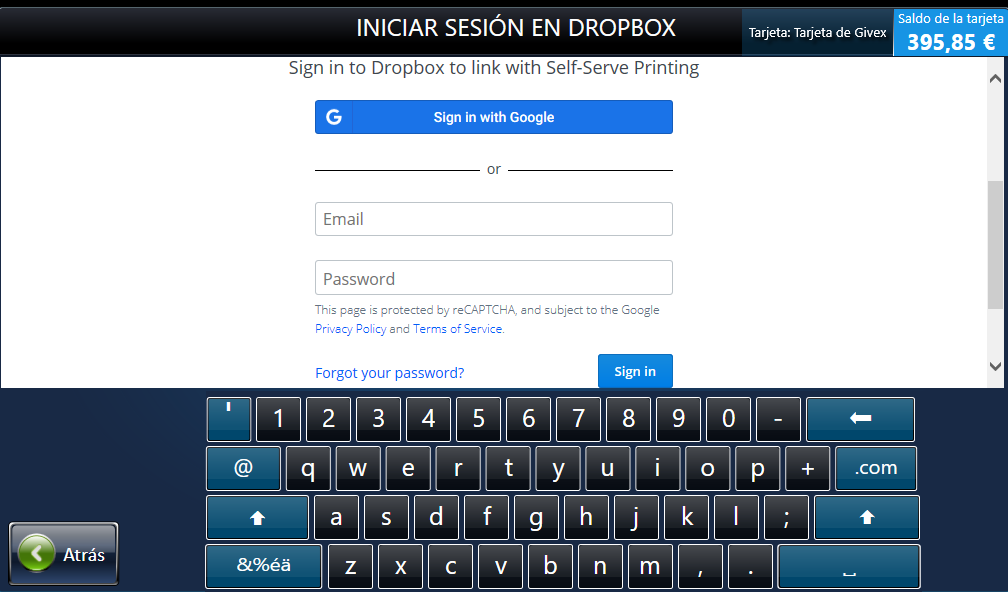Go back with the Atrás button
Image resolution: width=1008 pixels, height=592 pixels.
coord(64,553)
